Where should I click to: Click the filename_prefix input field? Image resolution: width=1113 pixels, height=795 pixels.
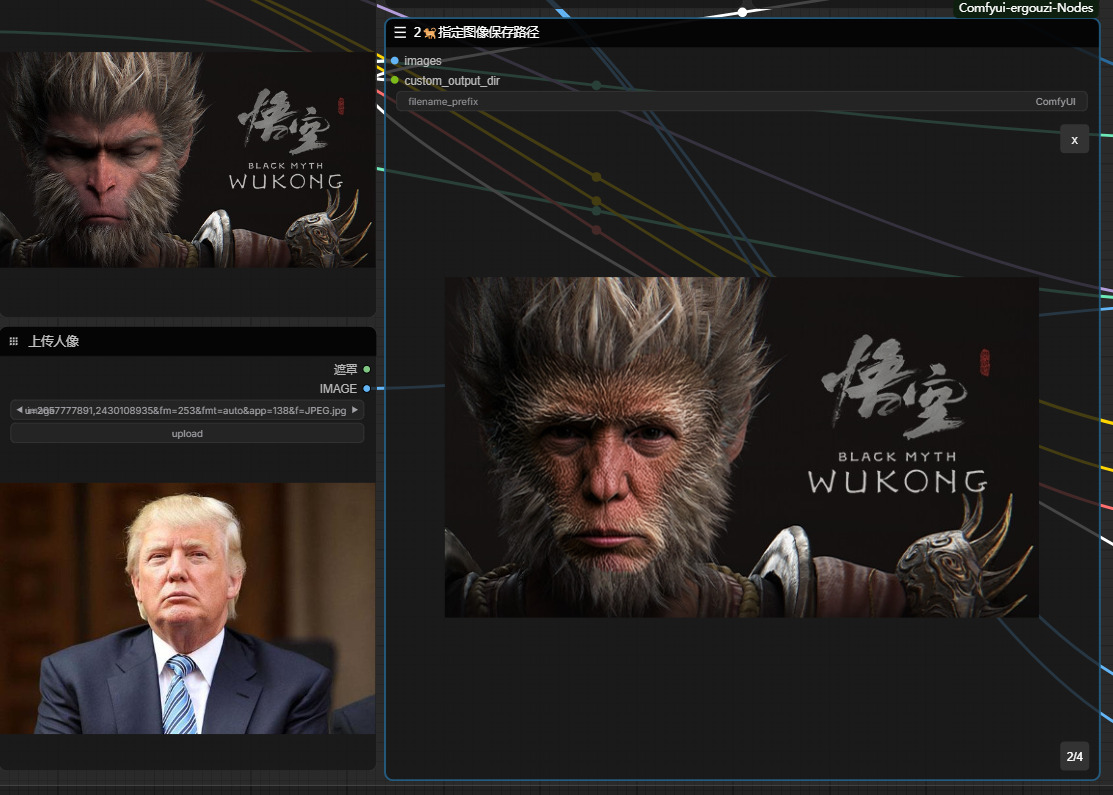(x=741, y=102)
